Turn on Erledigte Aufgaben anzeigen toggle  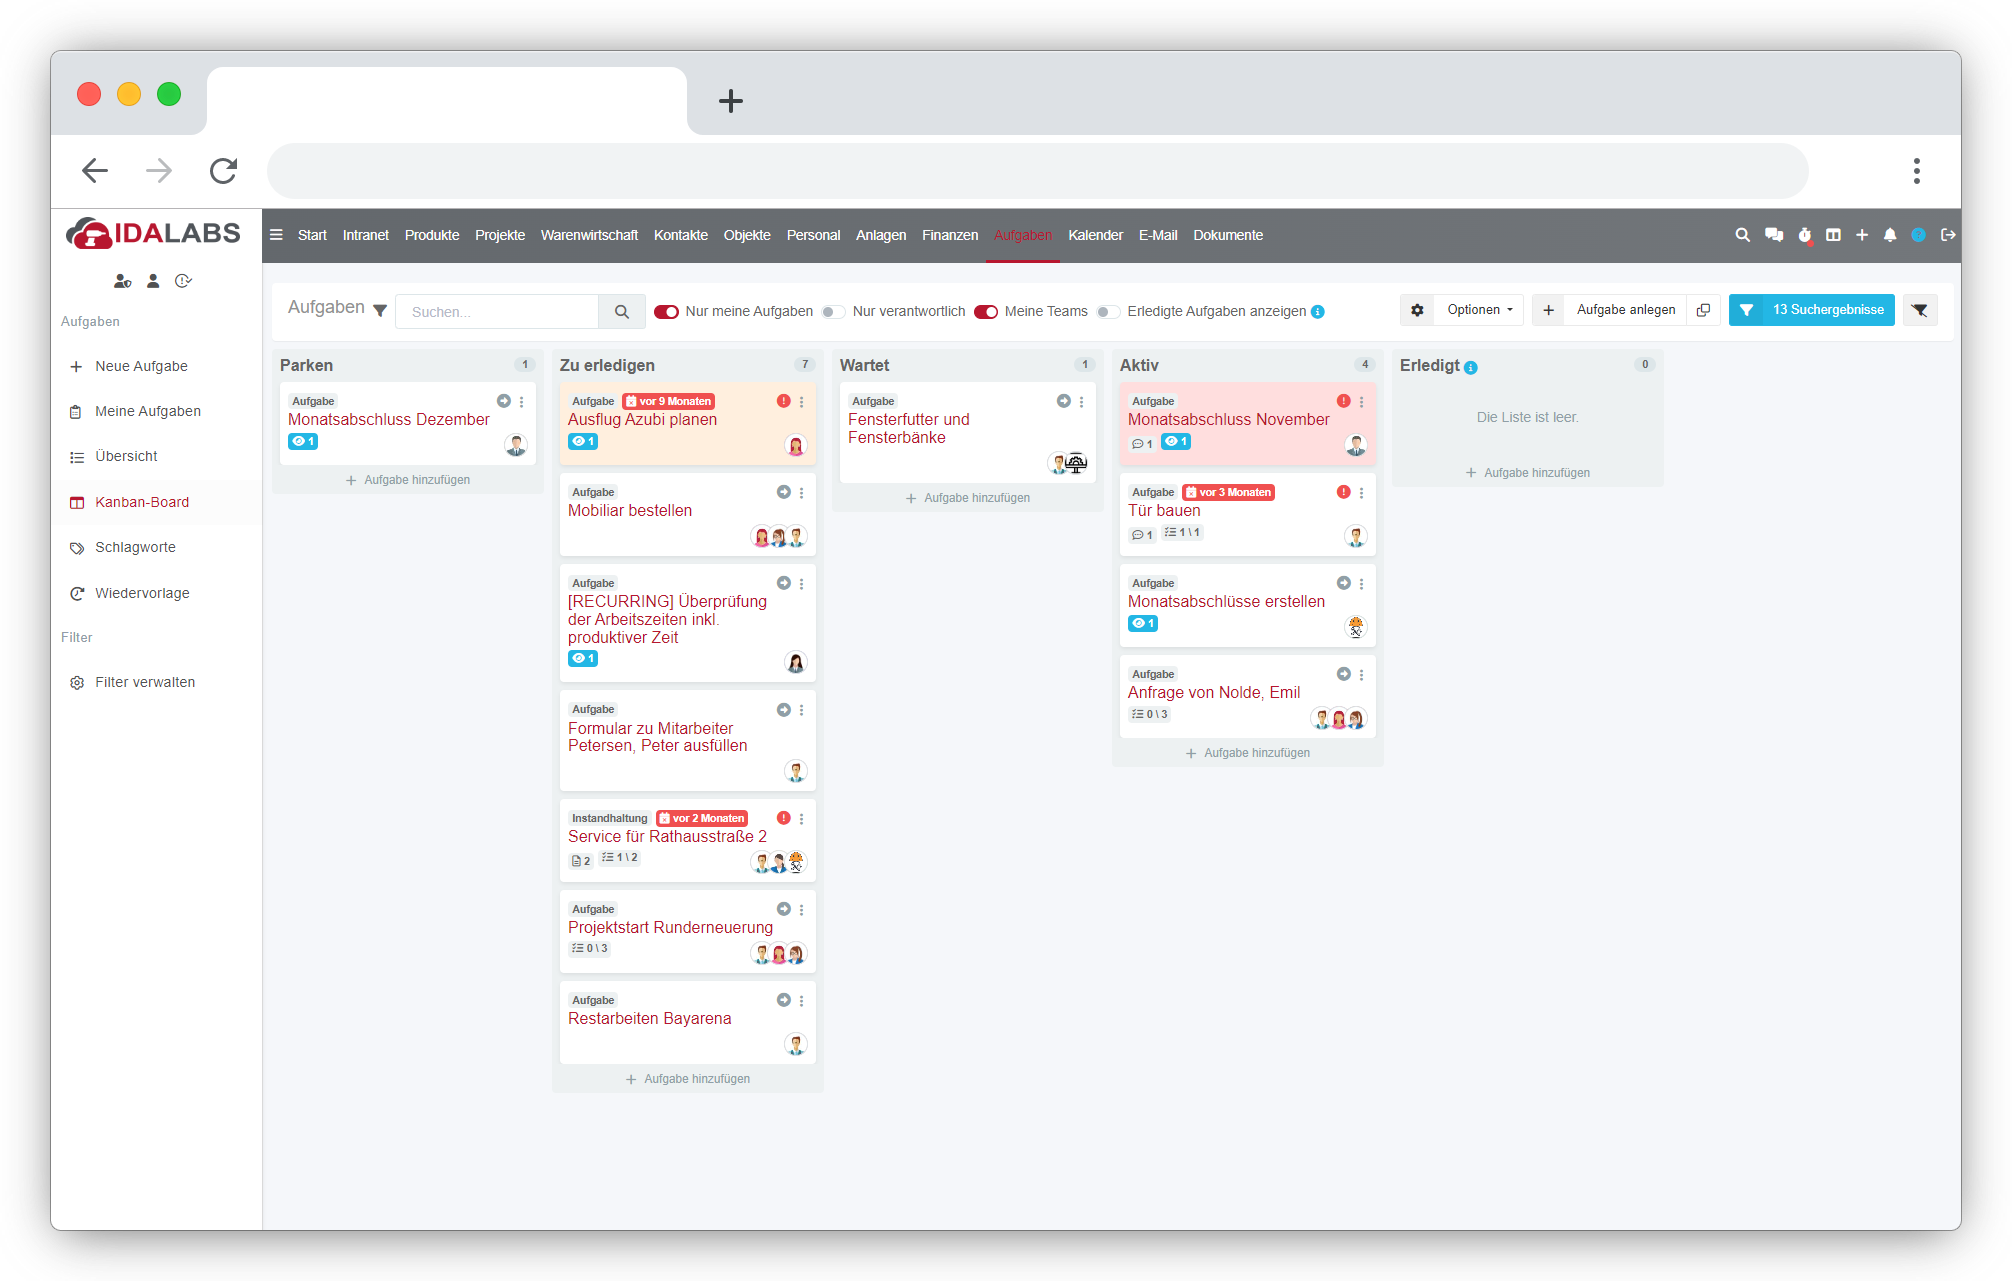click(x=1107, y=312)
